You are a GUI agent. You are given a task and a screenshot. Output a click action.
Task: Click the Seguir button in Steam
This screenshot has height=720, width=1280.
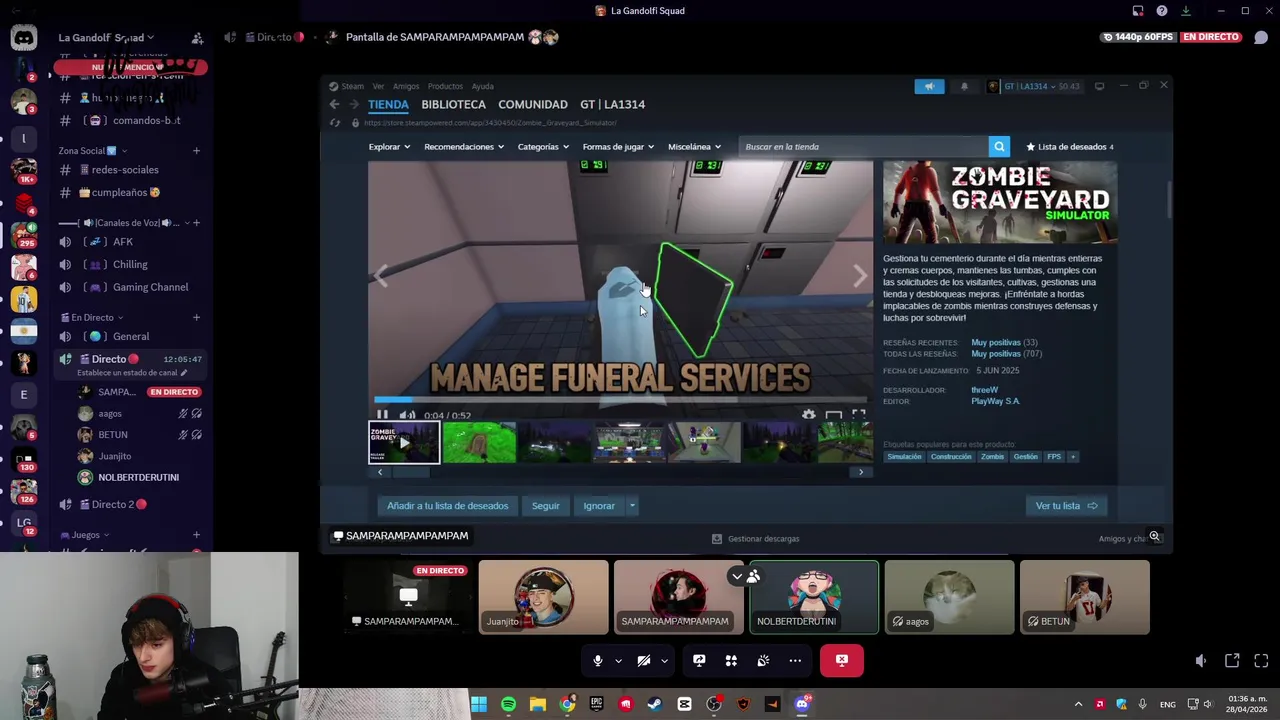tap(546, 506)
